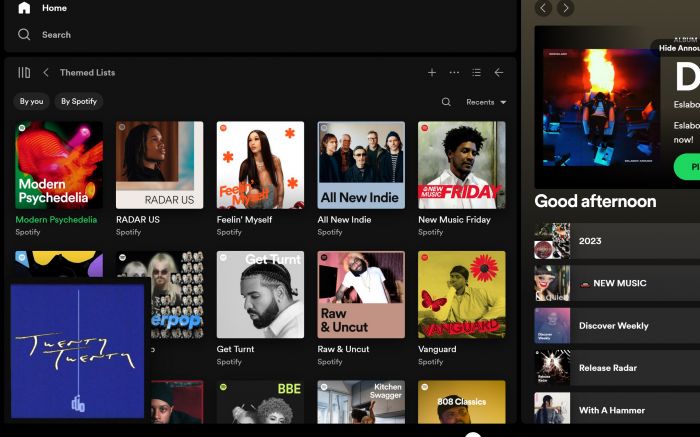This screenshot has height=437, width=700.
Task: Open Kitchen Swagger playlist cover
Action: [x=361, y=402]
